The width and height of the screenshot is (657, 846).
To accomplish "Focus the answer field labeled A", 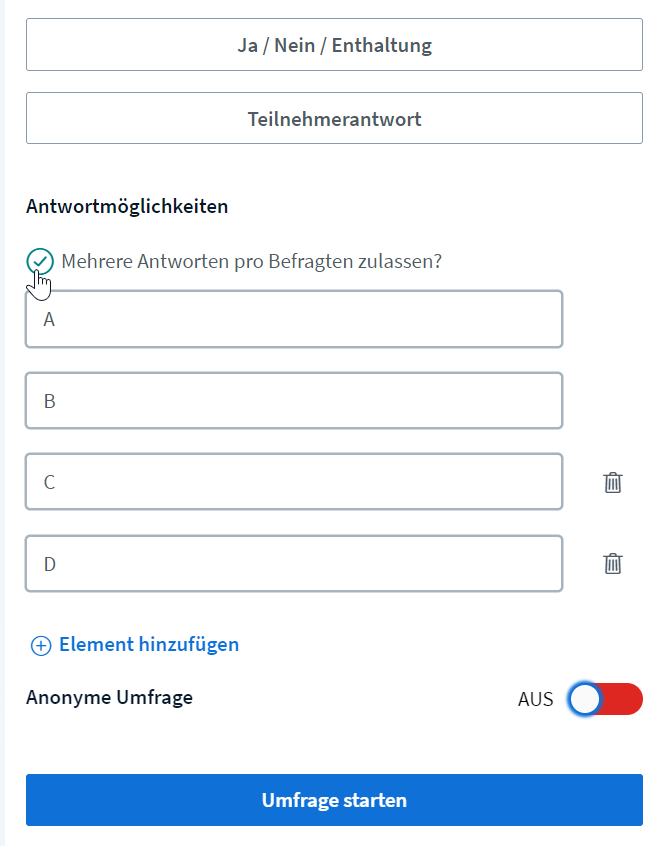I will pos(294,319).
